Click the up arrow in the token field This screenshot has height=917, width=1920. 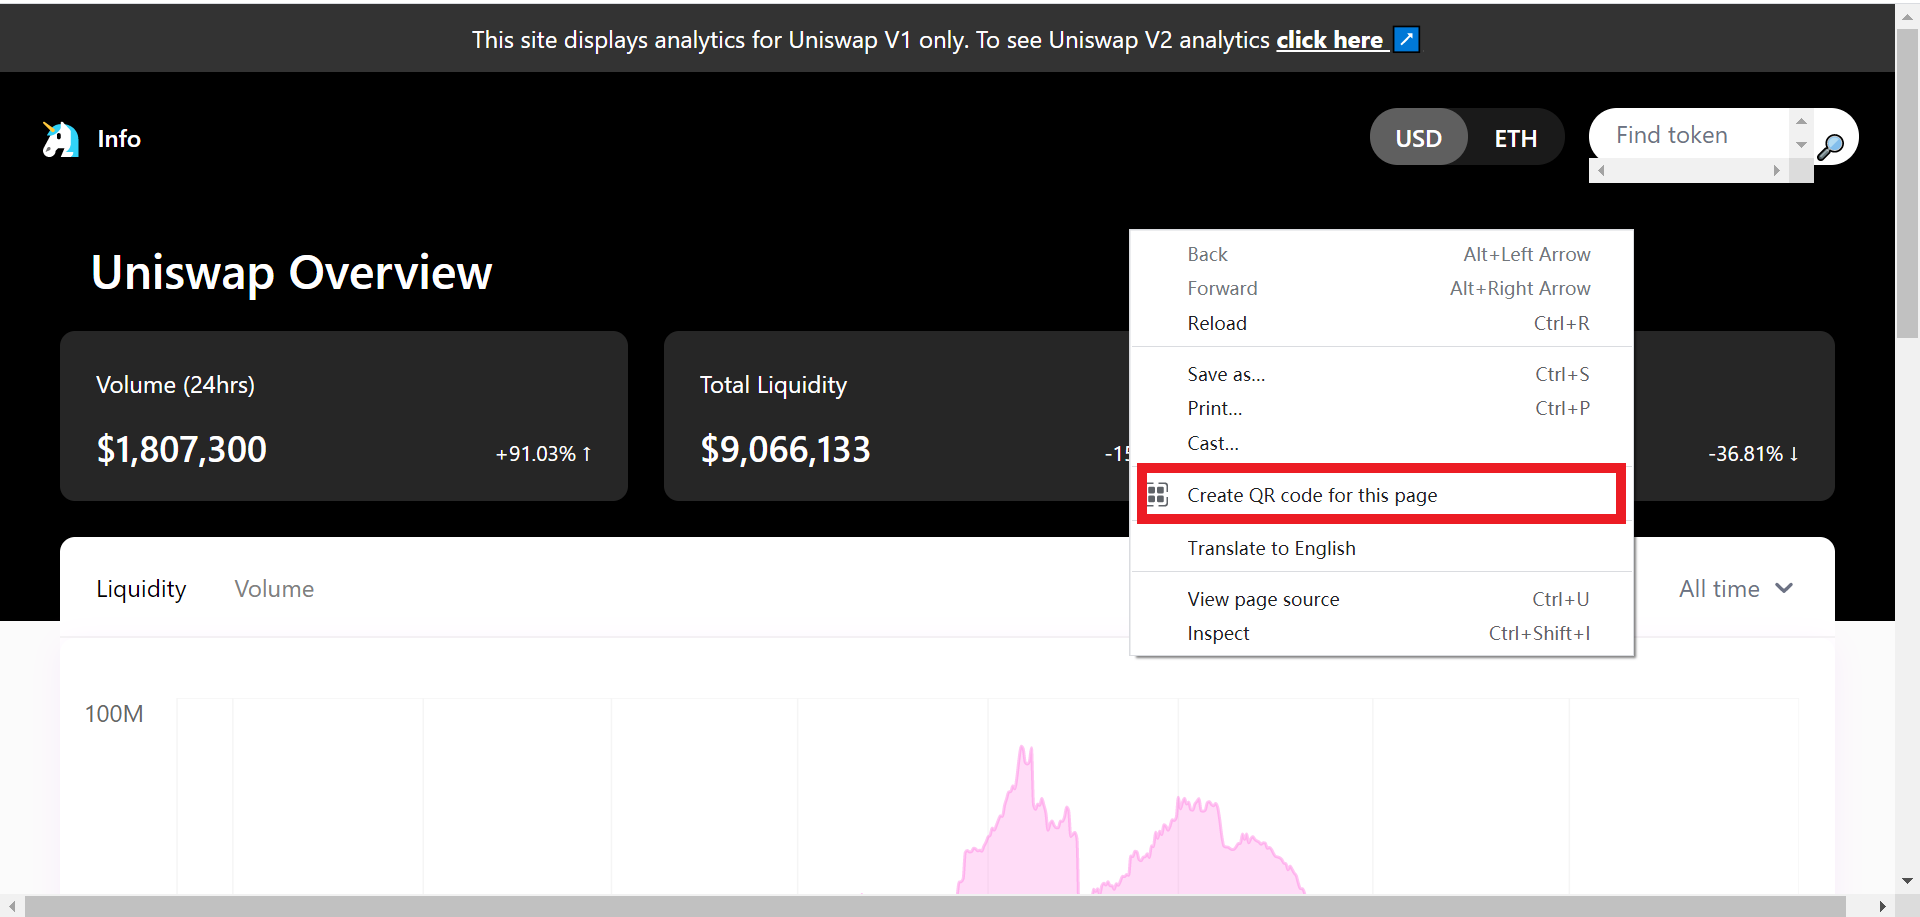point(1801,122)
